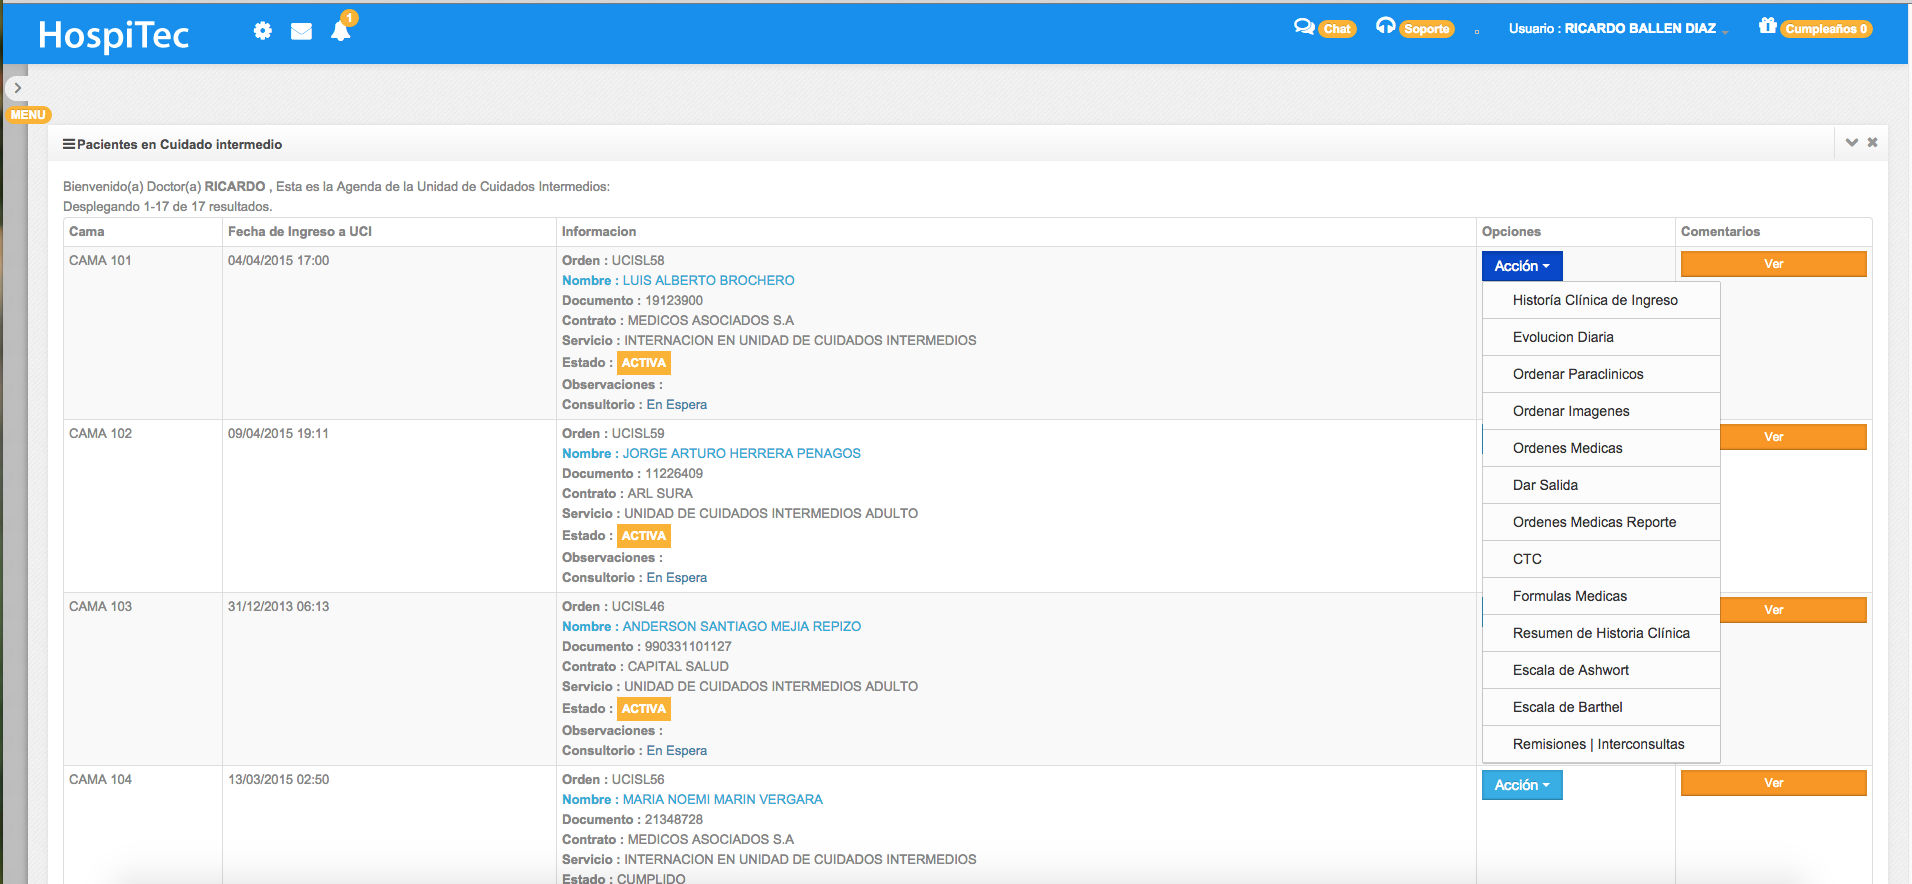Open the mail envelope icon

tap(301, 31)
